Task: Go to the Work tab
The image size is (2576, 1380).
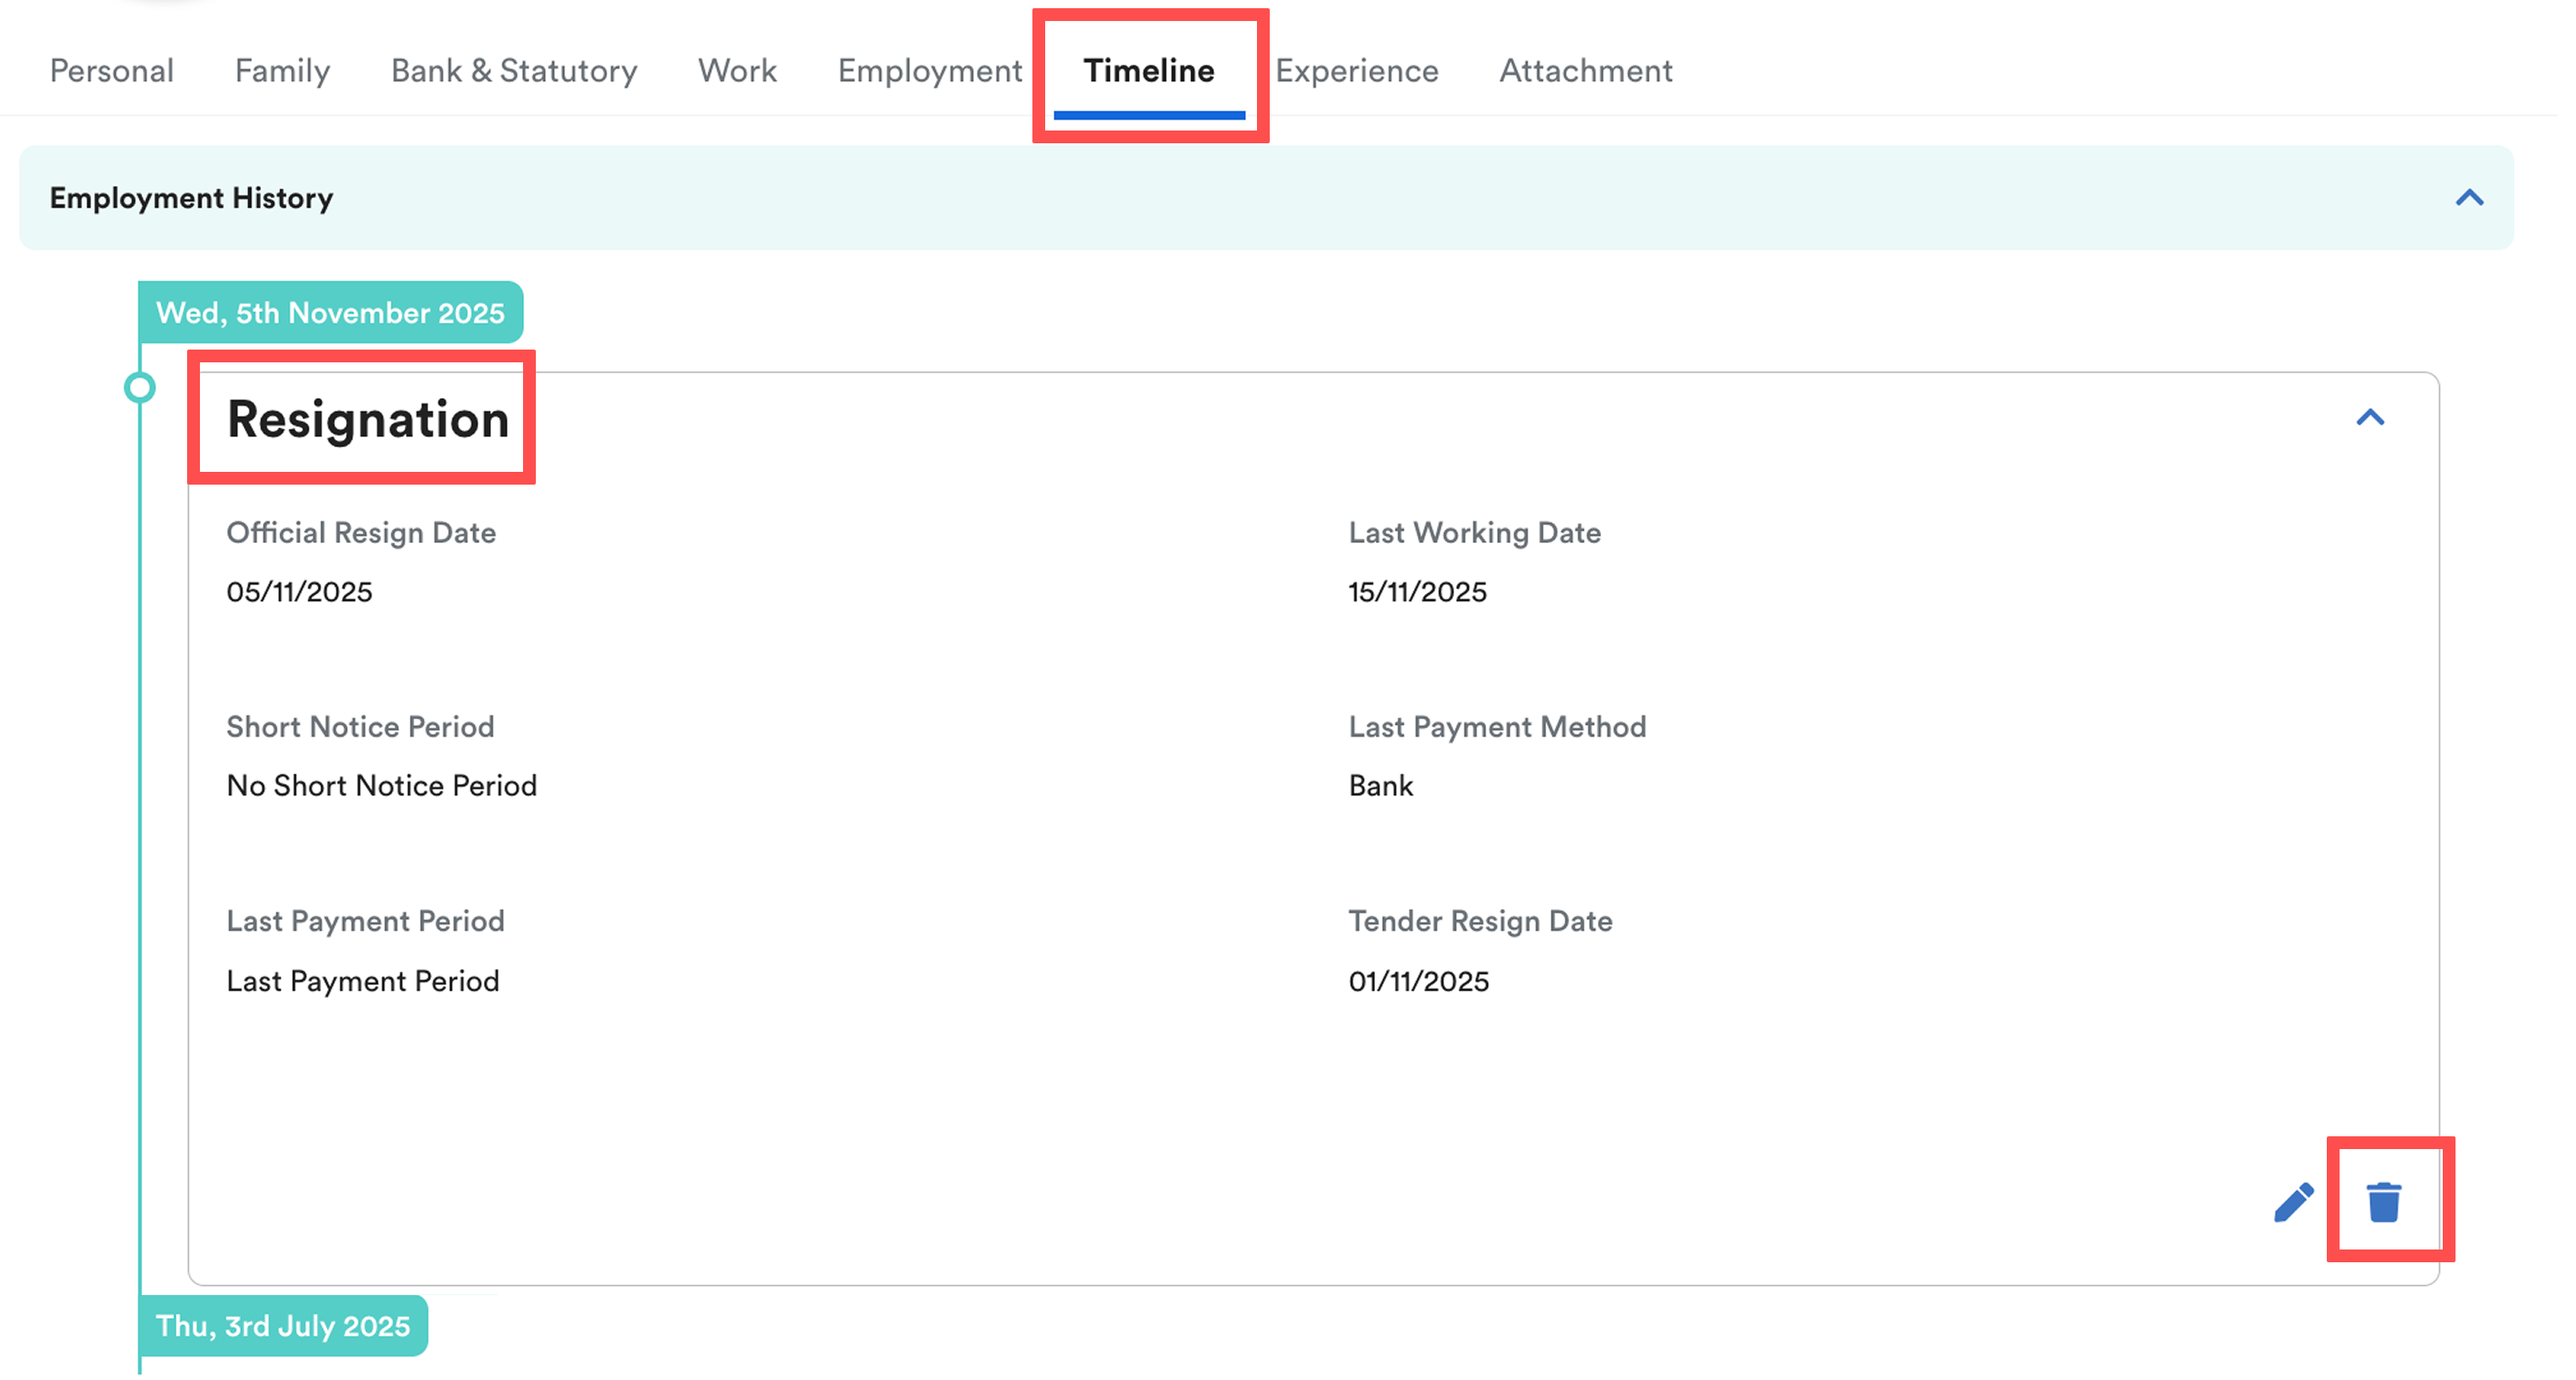Action: point(737,71)
